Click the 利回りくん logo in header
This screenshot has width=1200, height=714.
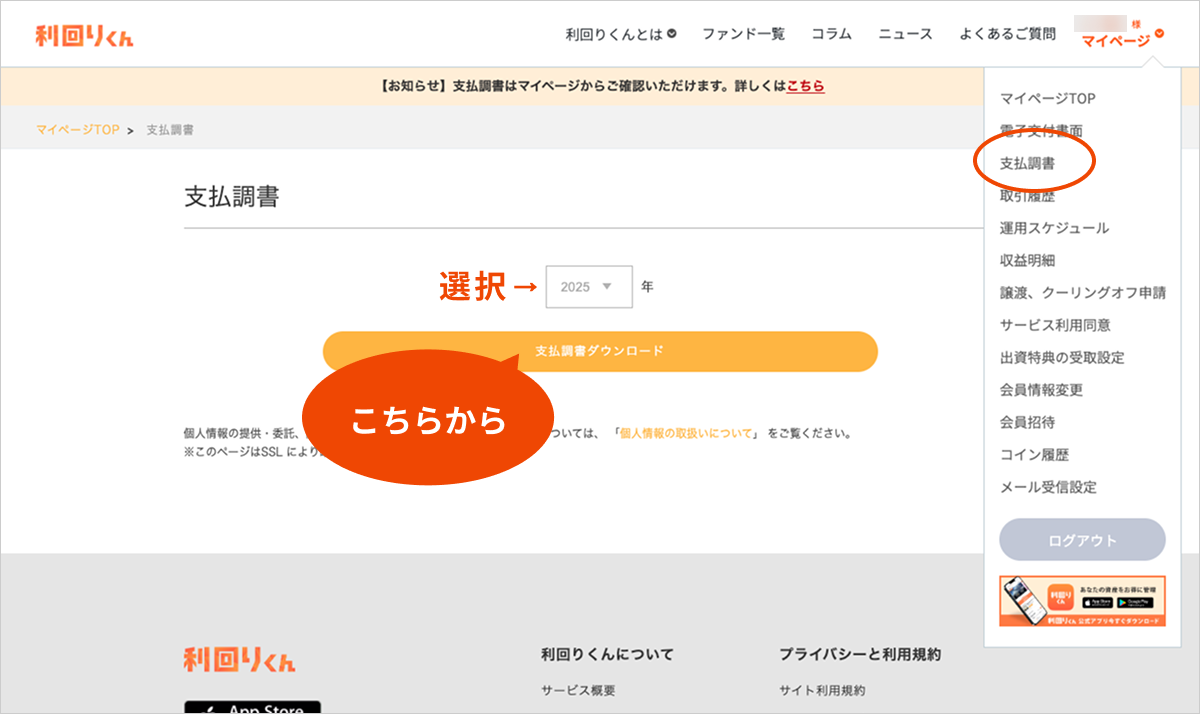tap(84, 36)
